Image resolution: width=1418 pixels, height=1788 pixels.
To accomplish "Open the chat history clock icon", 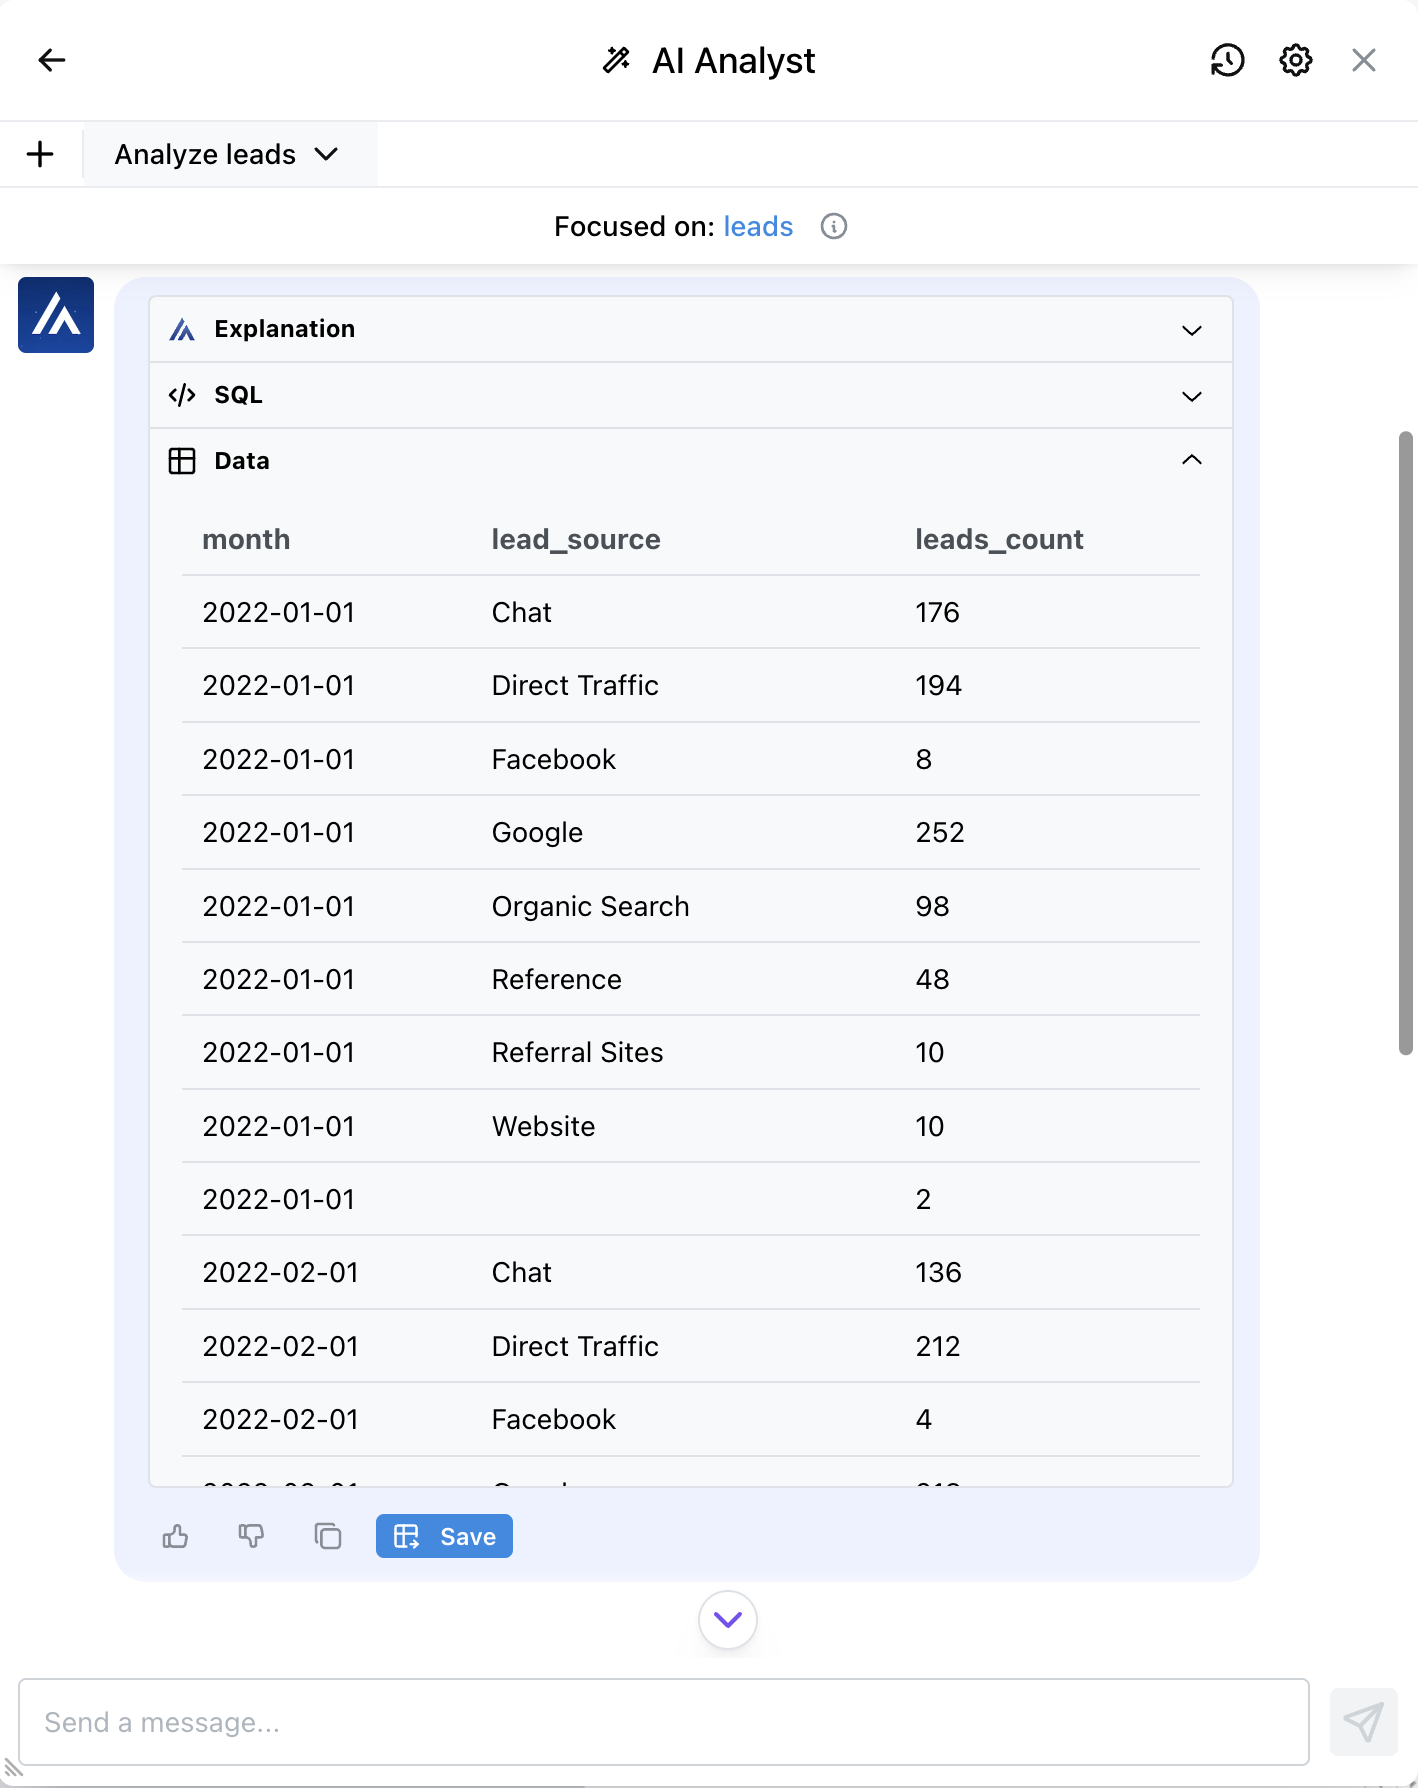I will [1227, 60].
